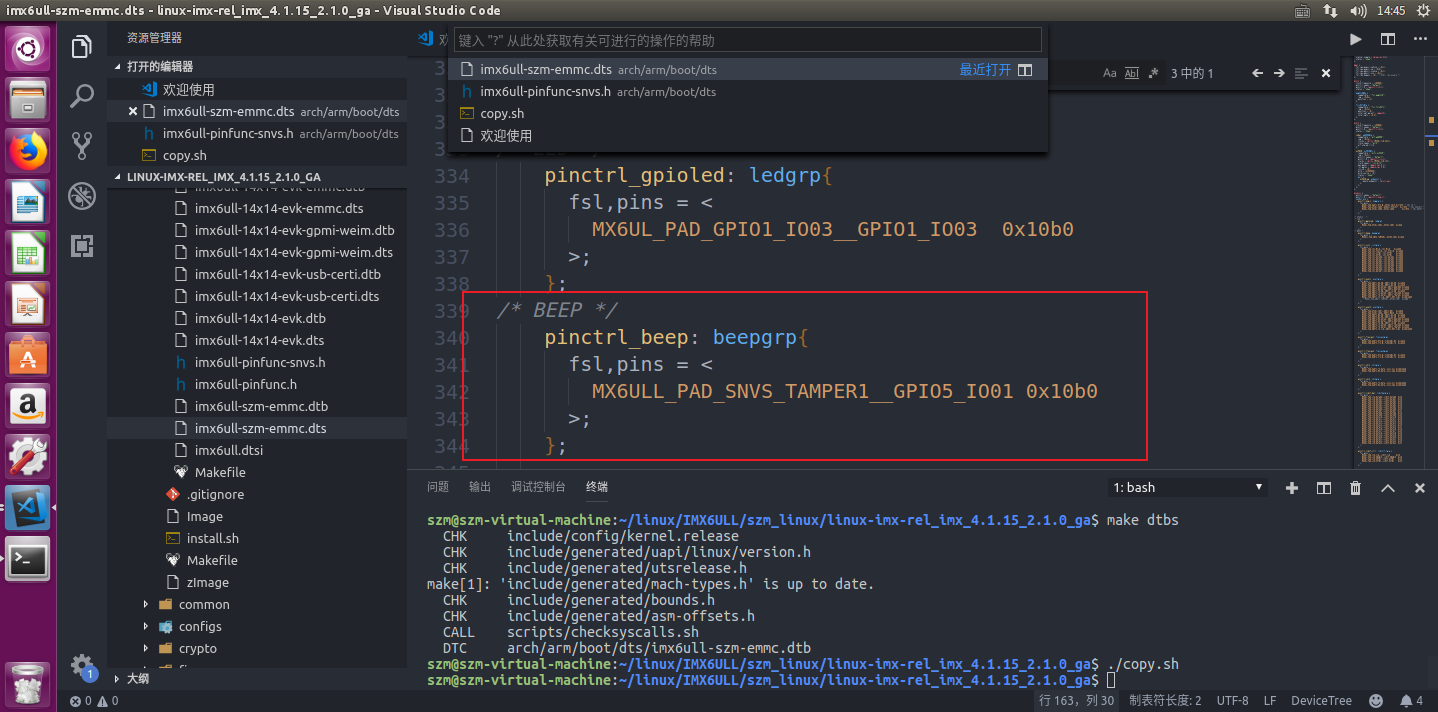The width and height of the screenshot is (1438, 712).
Task: Open install.sh in file tree
Action: click(x=257, y=538)
